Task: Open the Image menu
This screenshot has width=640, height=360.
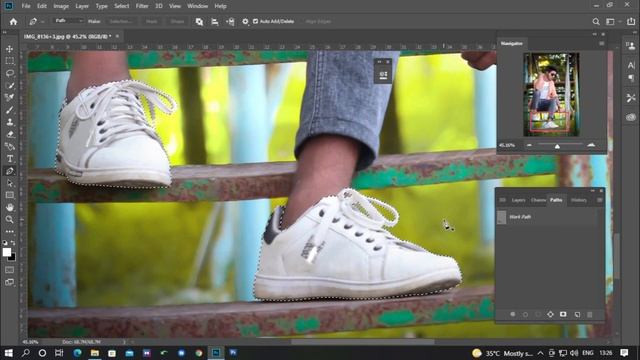Action: tap(61, 6)
